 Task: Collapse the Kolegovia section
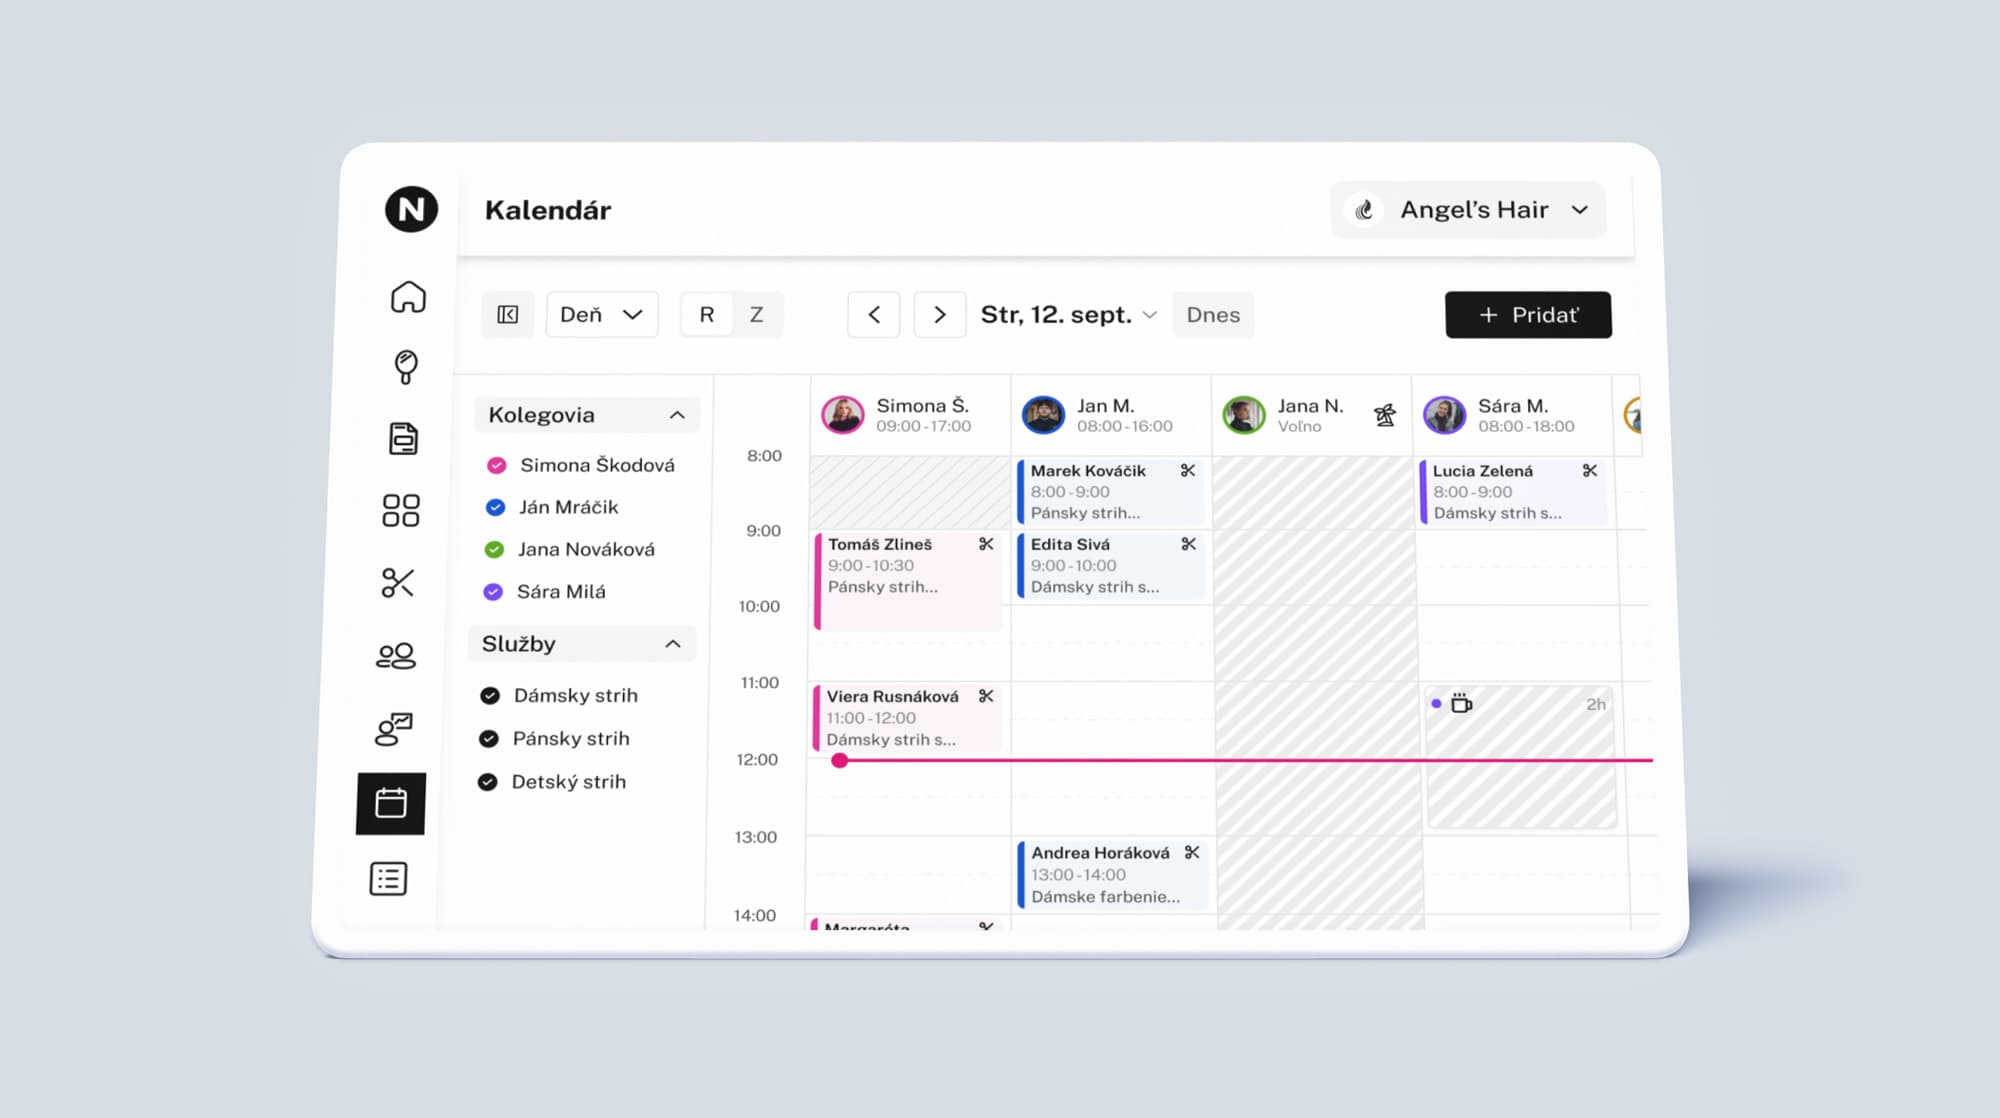[677, 415]
